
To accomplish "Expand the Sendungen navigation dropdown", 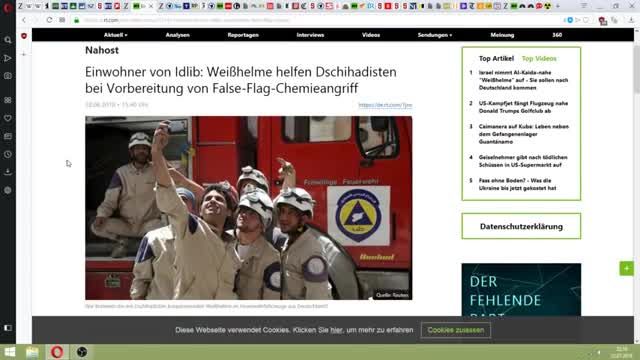I will 435,35.
